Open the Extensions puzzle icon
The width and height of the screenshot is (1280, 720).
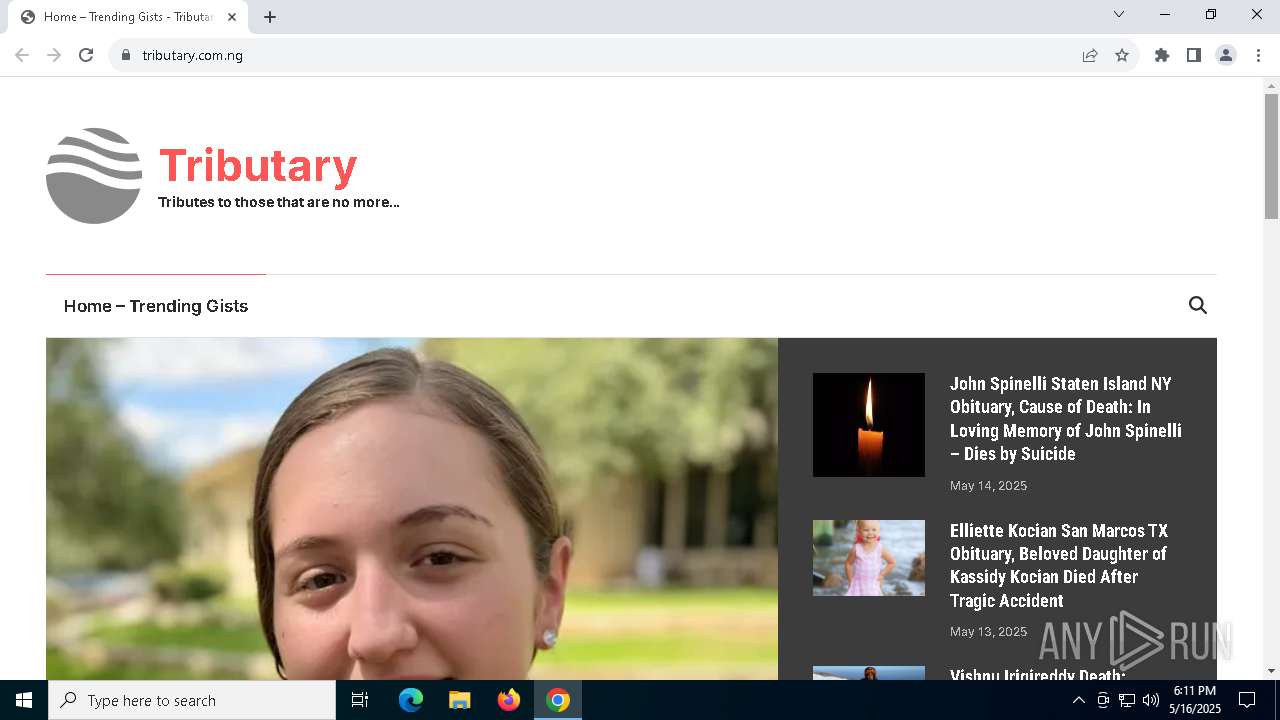(1162, 55)
